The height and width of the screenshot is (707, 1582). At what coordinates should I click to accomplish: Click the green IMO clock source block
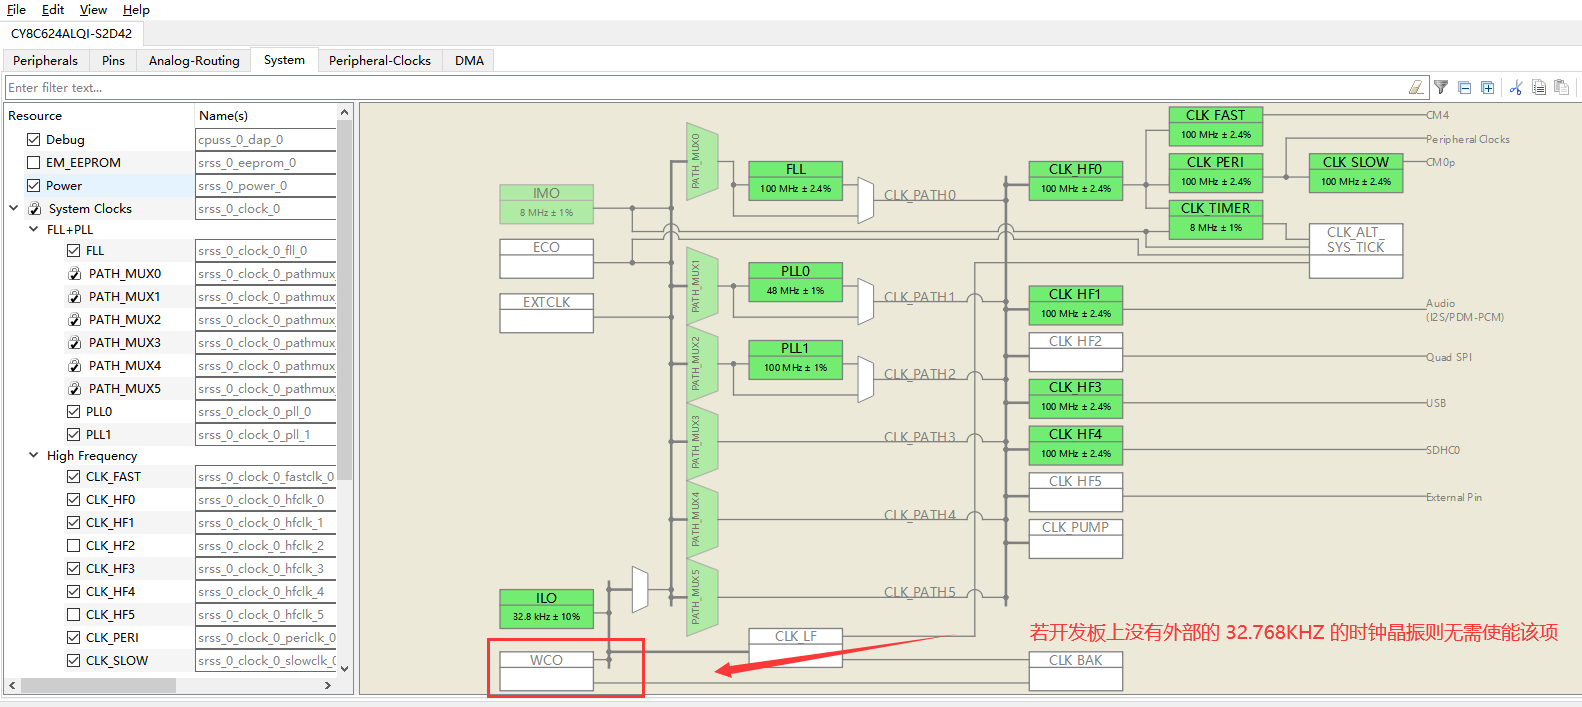point(546,203)
